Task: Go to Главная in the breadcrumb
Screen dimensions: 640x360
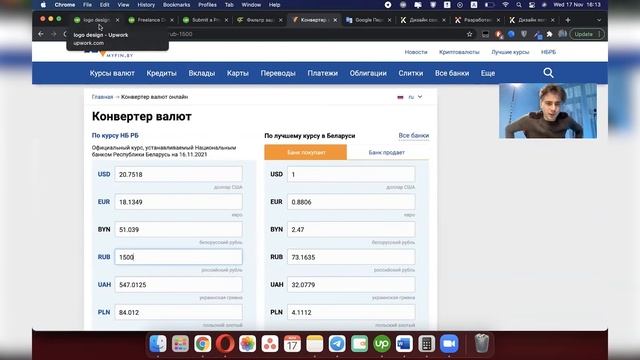Action: pyautogui.click(x=102, y=97)
